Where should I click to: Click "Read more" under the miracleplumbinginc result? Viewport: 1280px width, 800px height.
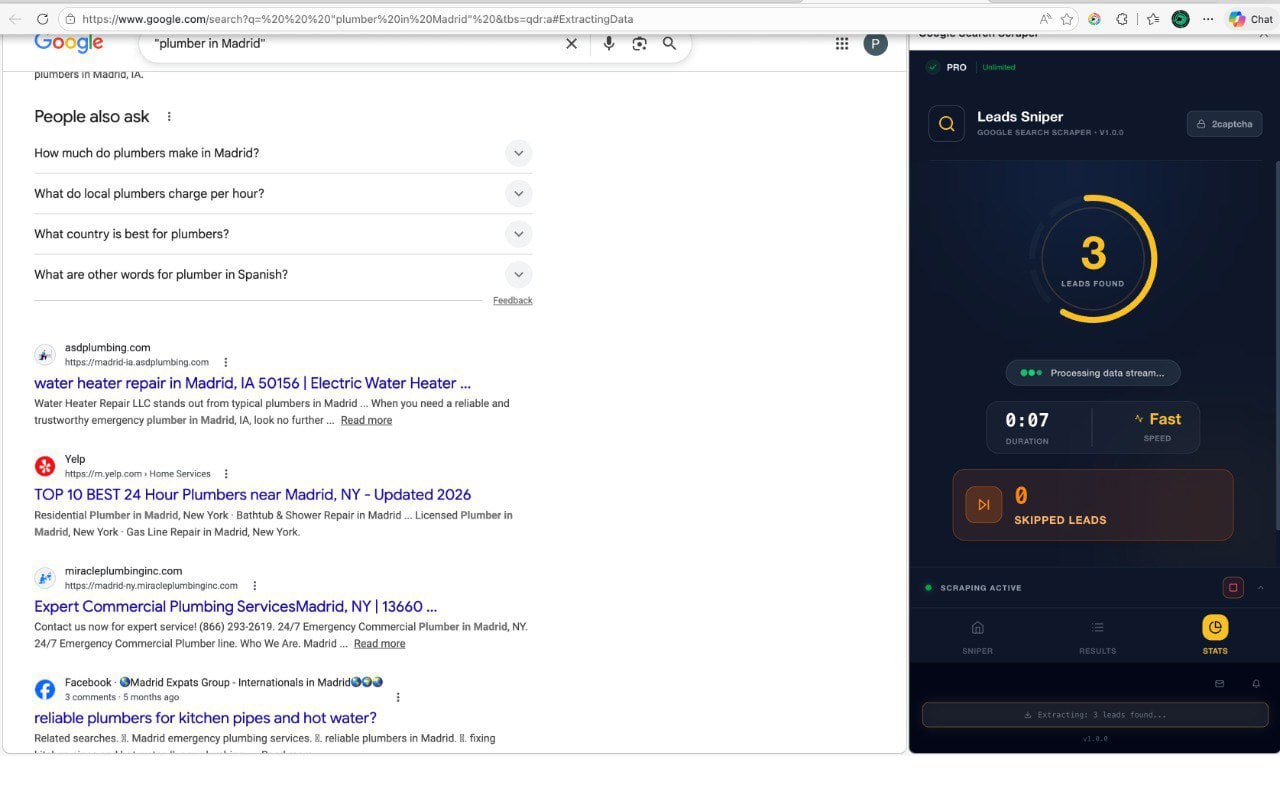click(x=379, y=643)
